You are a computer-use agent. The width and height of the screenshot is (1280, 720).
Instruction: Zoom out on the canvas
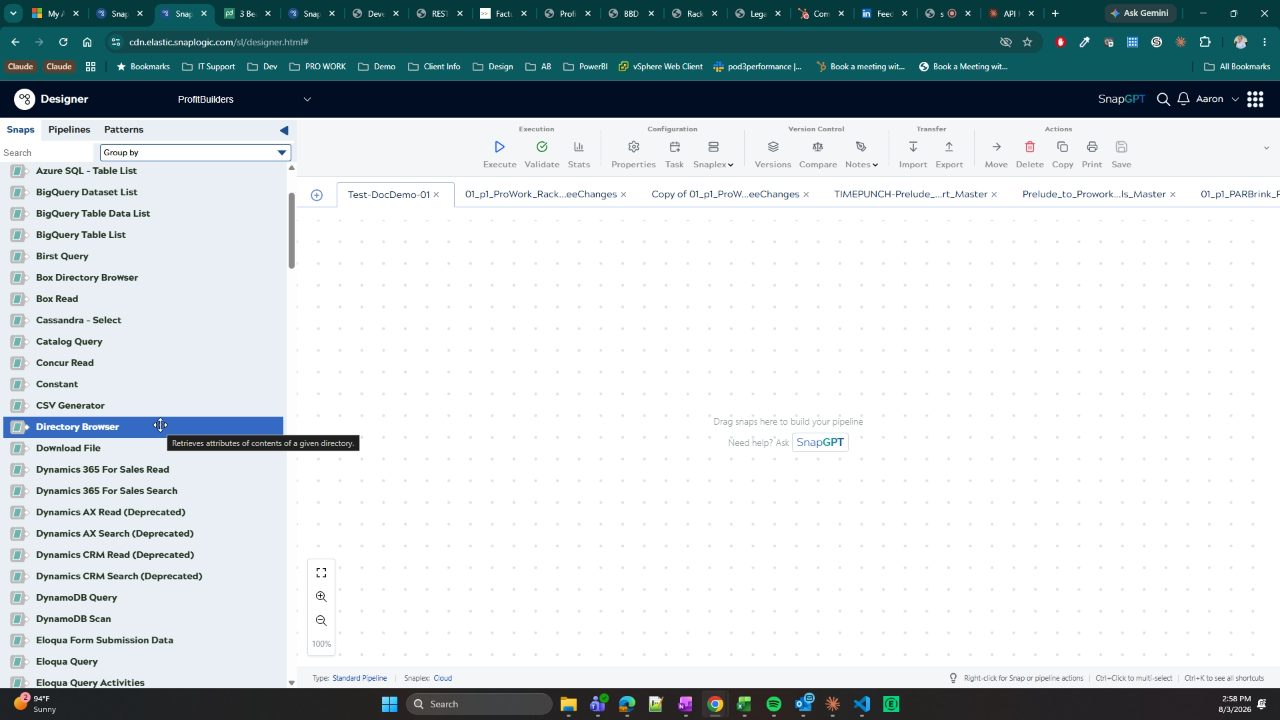(x=321, y=621)
